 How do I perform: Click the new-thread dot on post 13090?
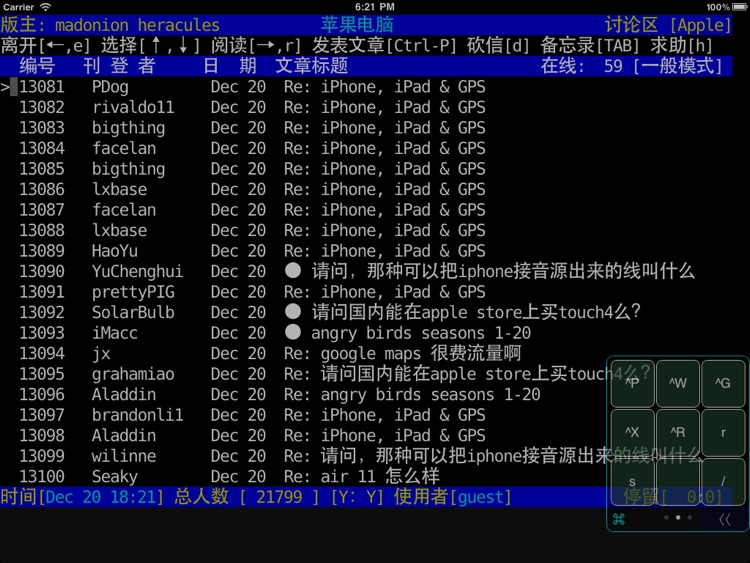(x=293, y=271)
